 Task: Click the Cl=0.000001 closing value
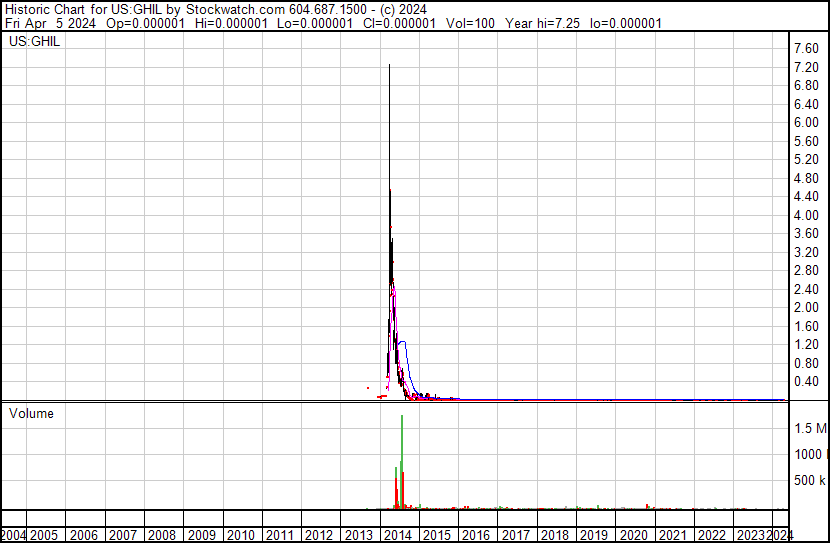point(399,23)
